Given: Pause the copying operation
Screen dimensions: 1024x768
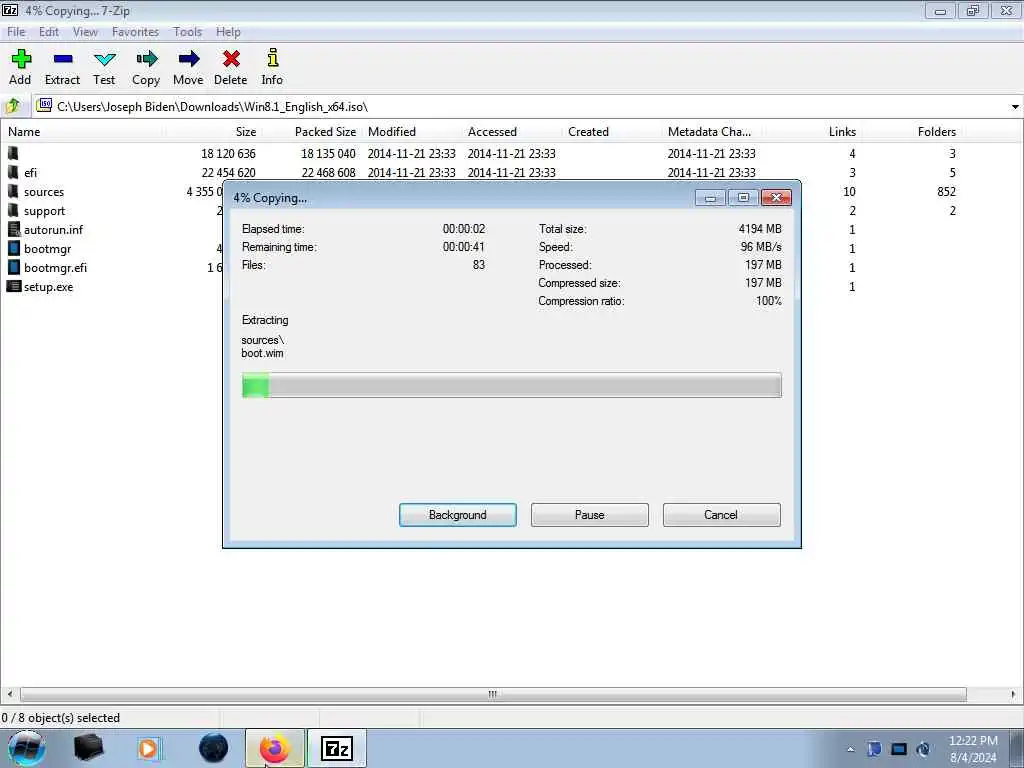Looking at the screenshot, I should [x=590, y=515].
